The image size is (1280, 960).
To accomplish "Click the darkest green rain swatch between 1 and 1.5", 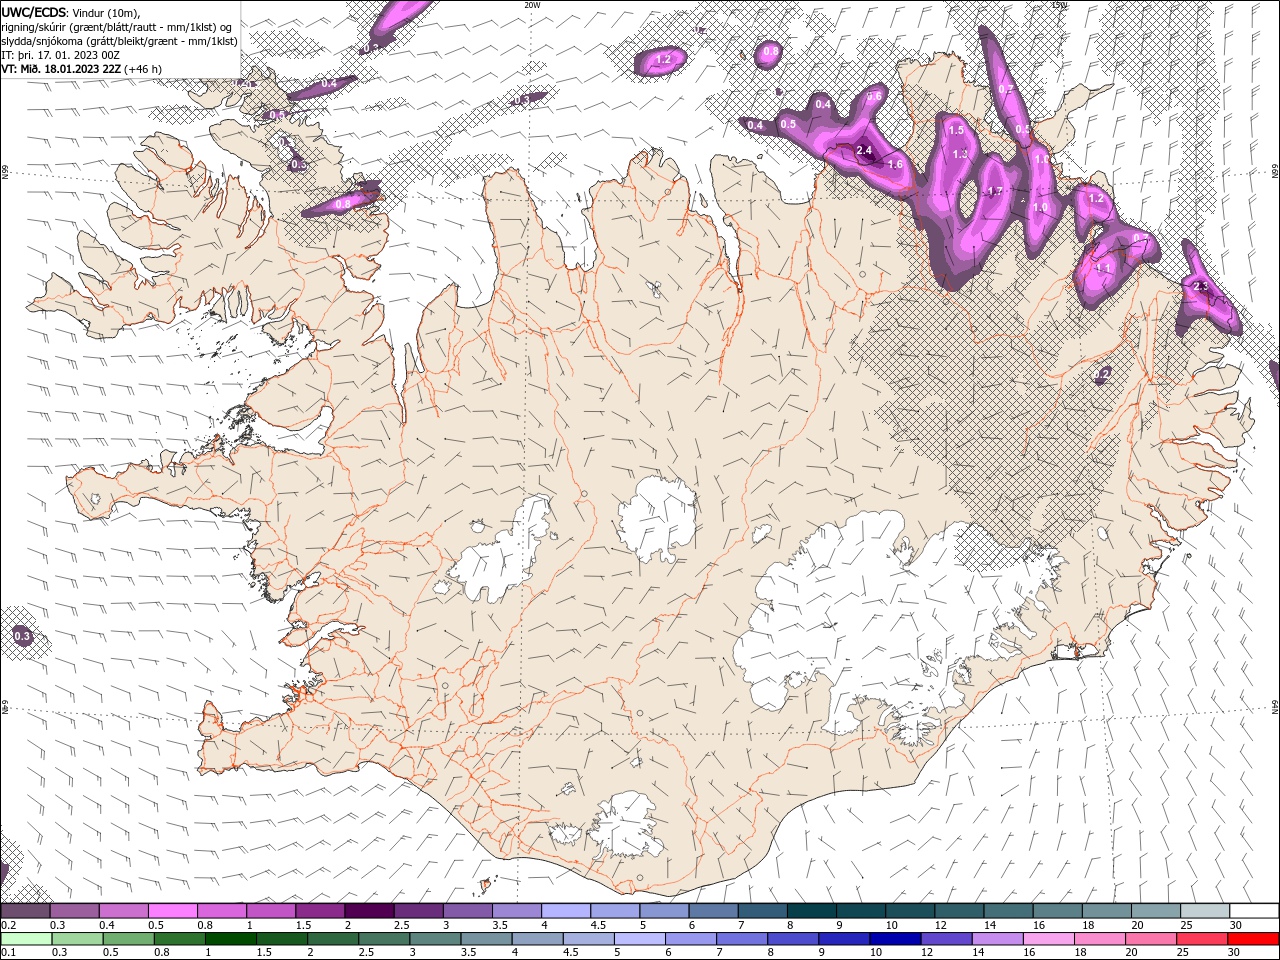I will click(x=231, y=939).
